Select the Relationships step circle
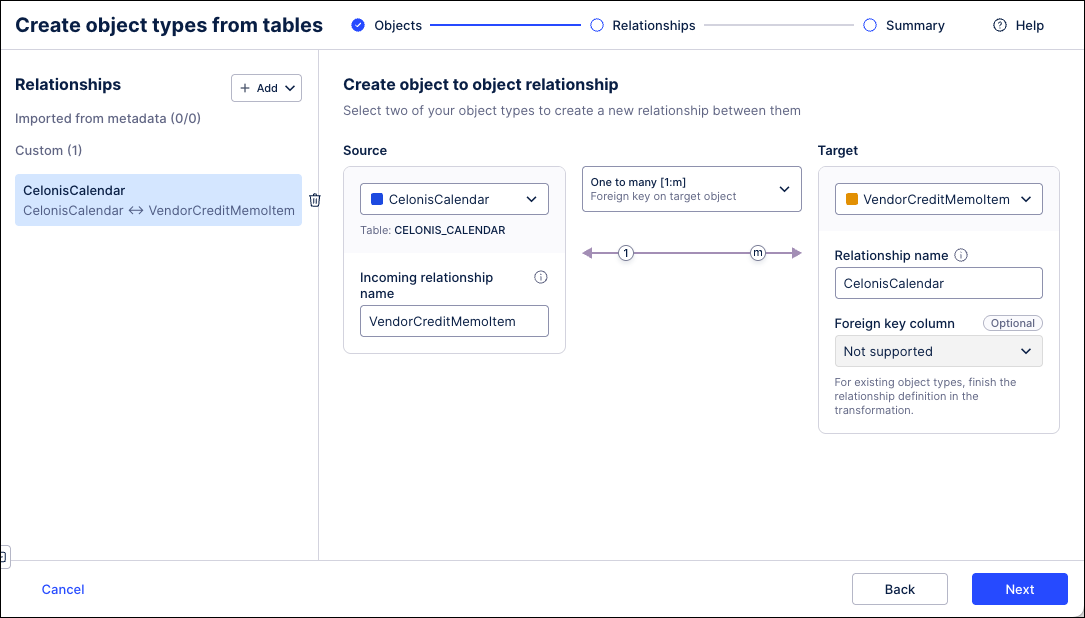The width and height of the screenshot is (1085, 618). pyautogui.click(x=597, y=25)
